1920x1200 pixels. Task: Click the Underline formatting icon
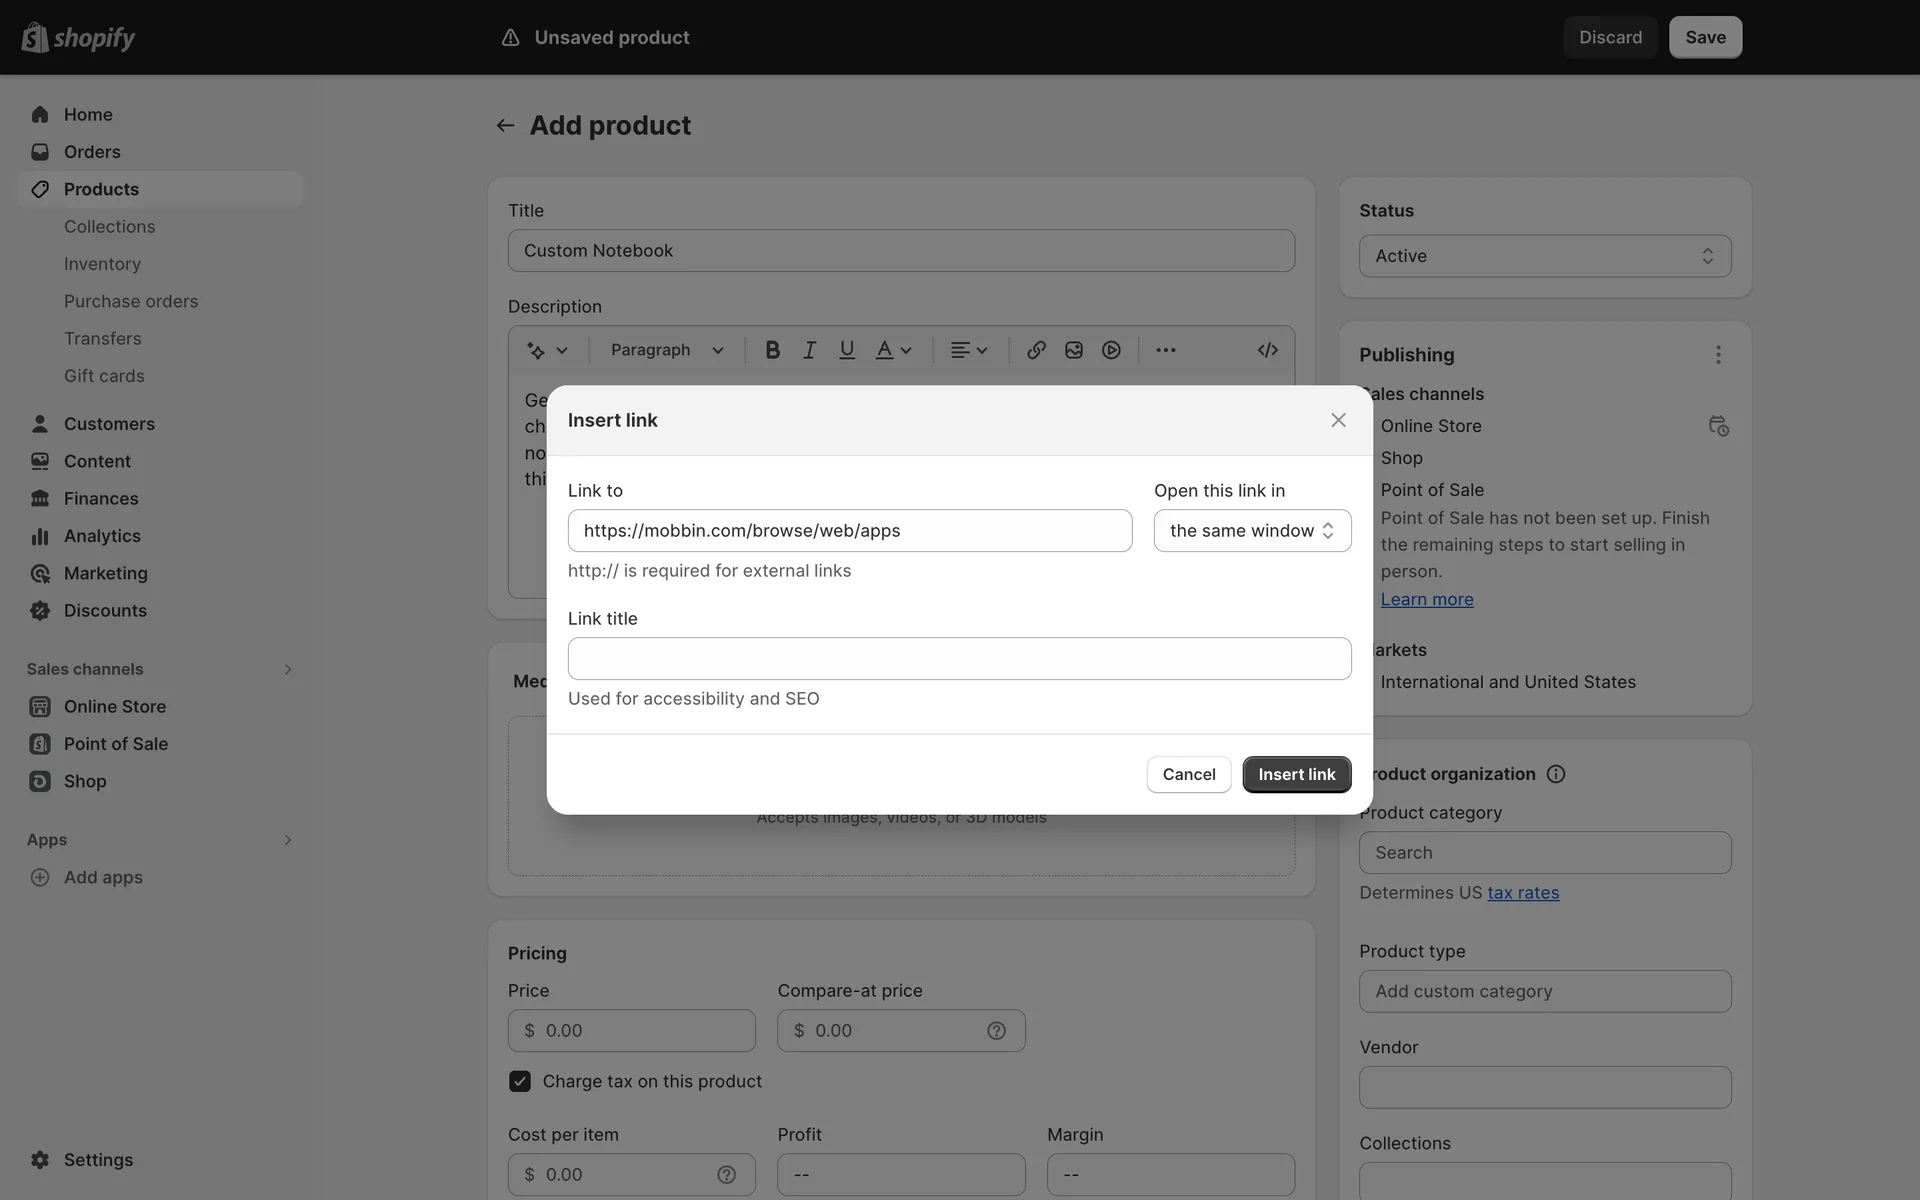pyautogui.click(x=847, y=350)
